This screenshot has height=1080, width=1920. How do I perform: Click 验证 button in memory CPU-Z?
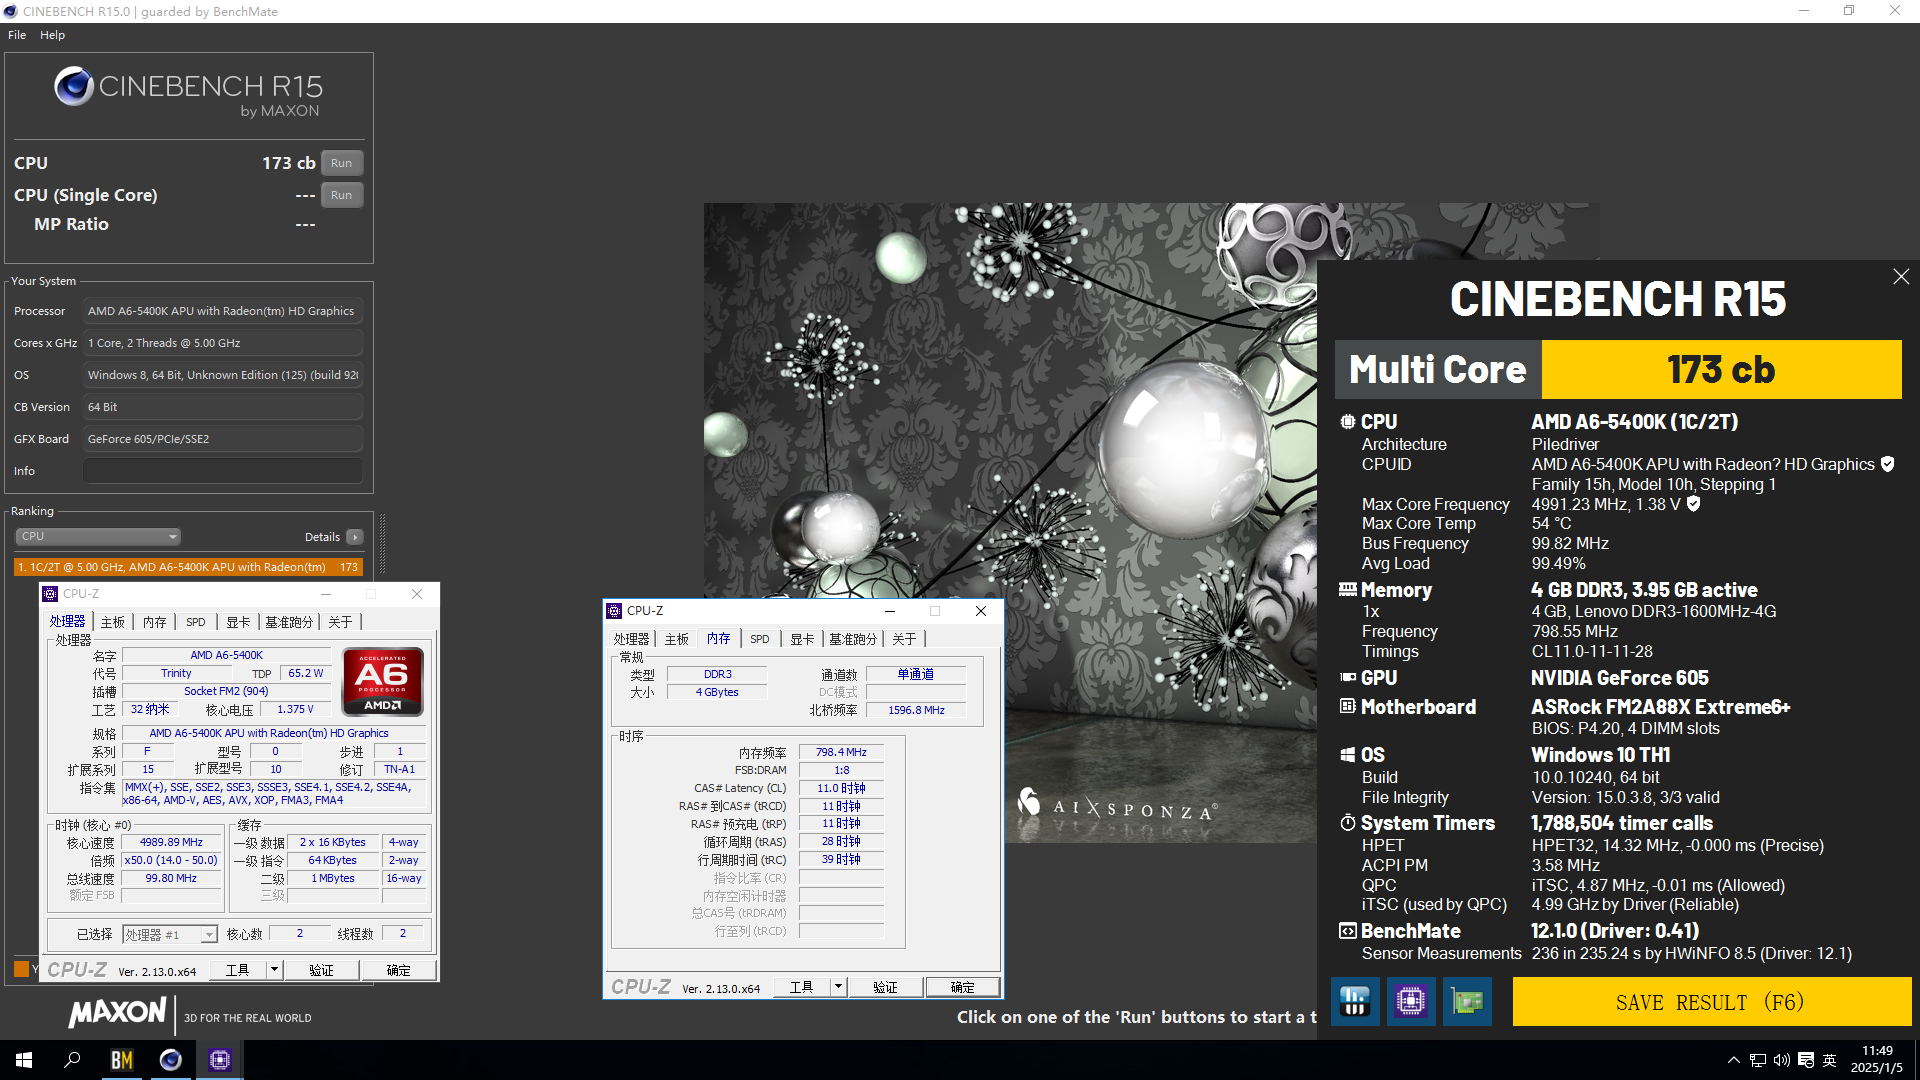pyautogui.click(x=885, y=987)
